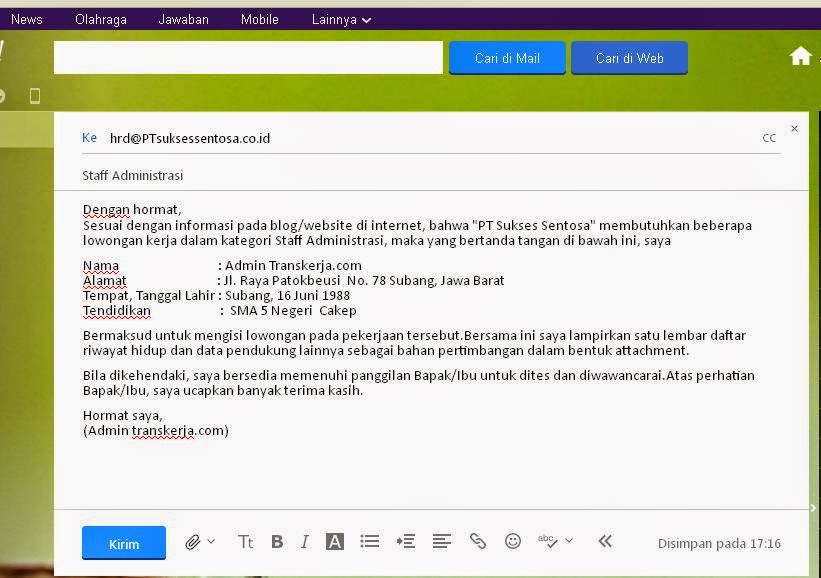Screen dimensions: 821x578
Task: Run the abc spell checker
Action: (x=545, y=541)
